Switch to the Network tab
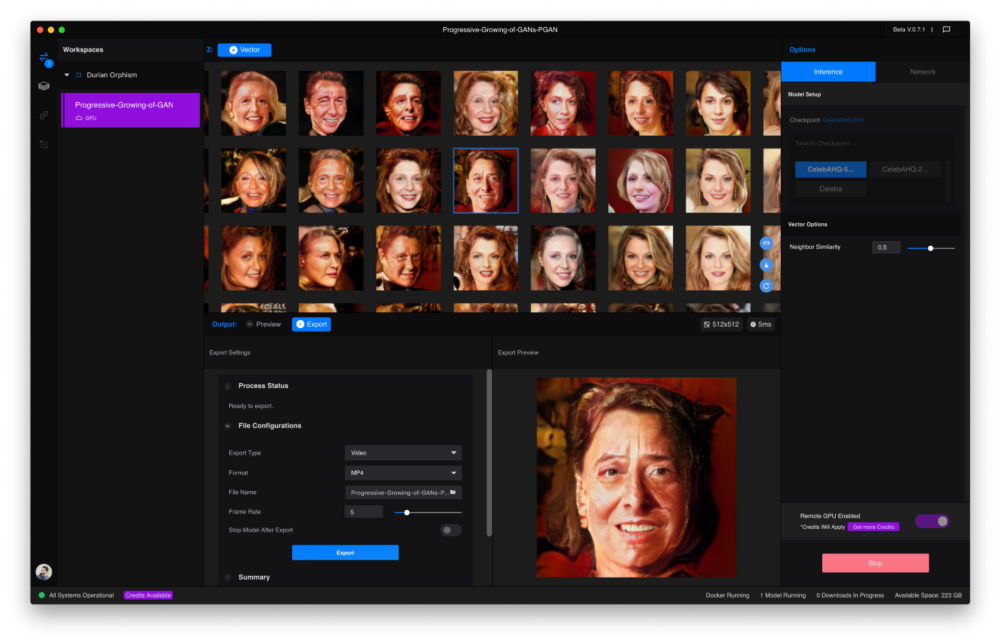This screenshot has height=644, width=1000. click(922, 72)
